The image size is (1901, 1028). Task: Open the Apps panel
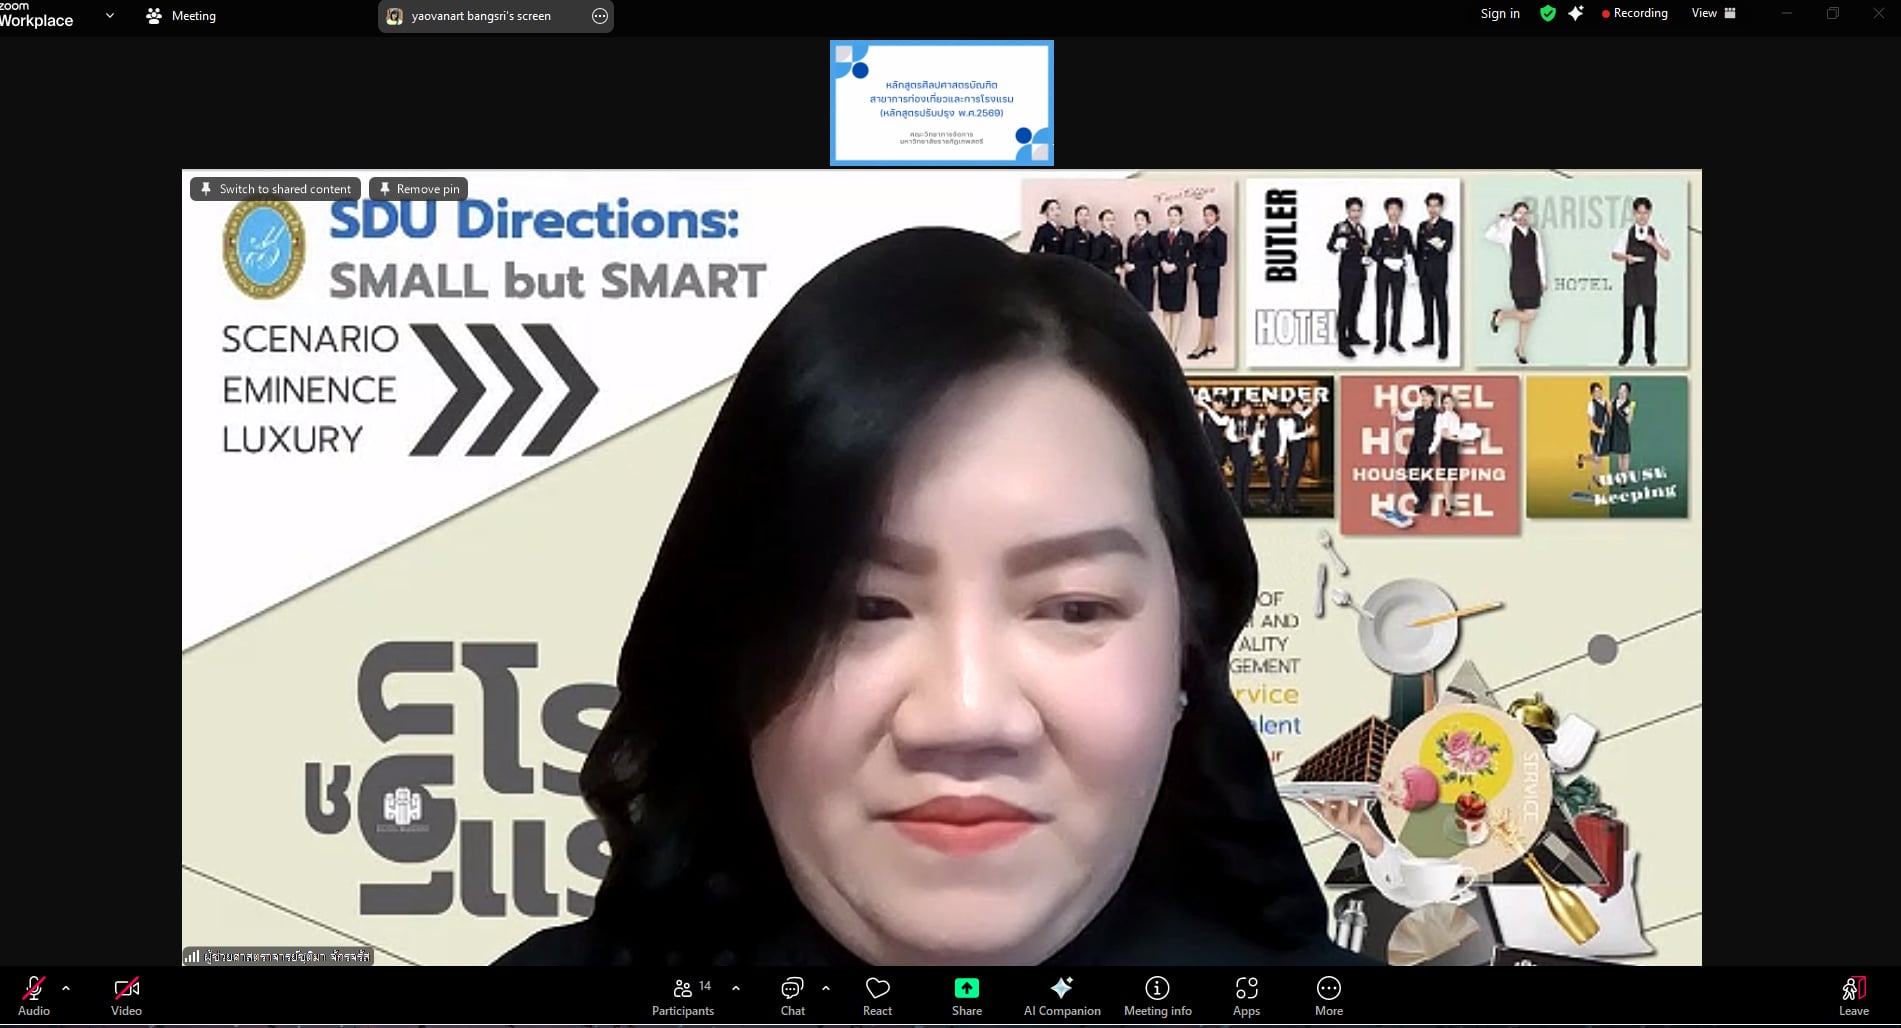click(1246, 996)
